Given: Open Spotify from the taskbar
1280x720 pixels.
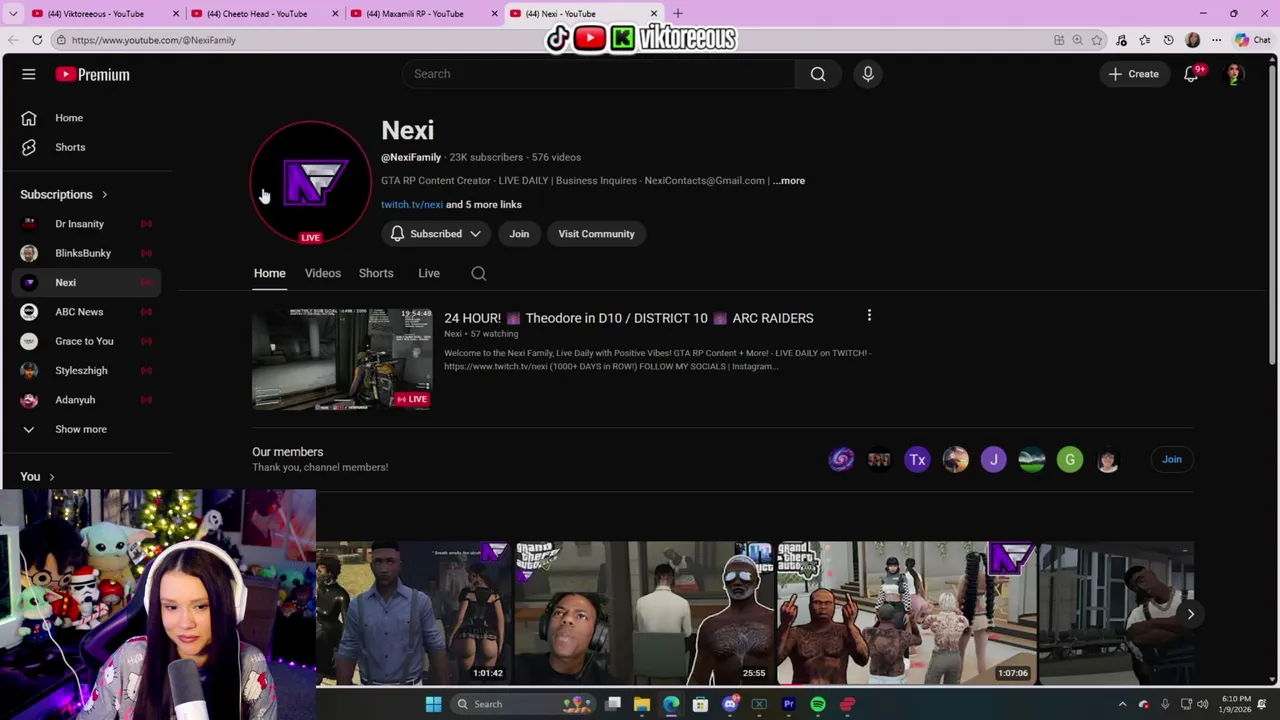Looking at the screenshot, I should tap(818, 704).
